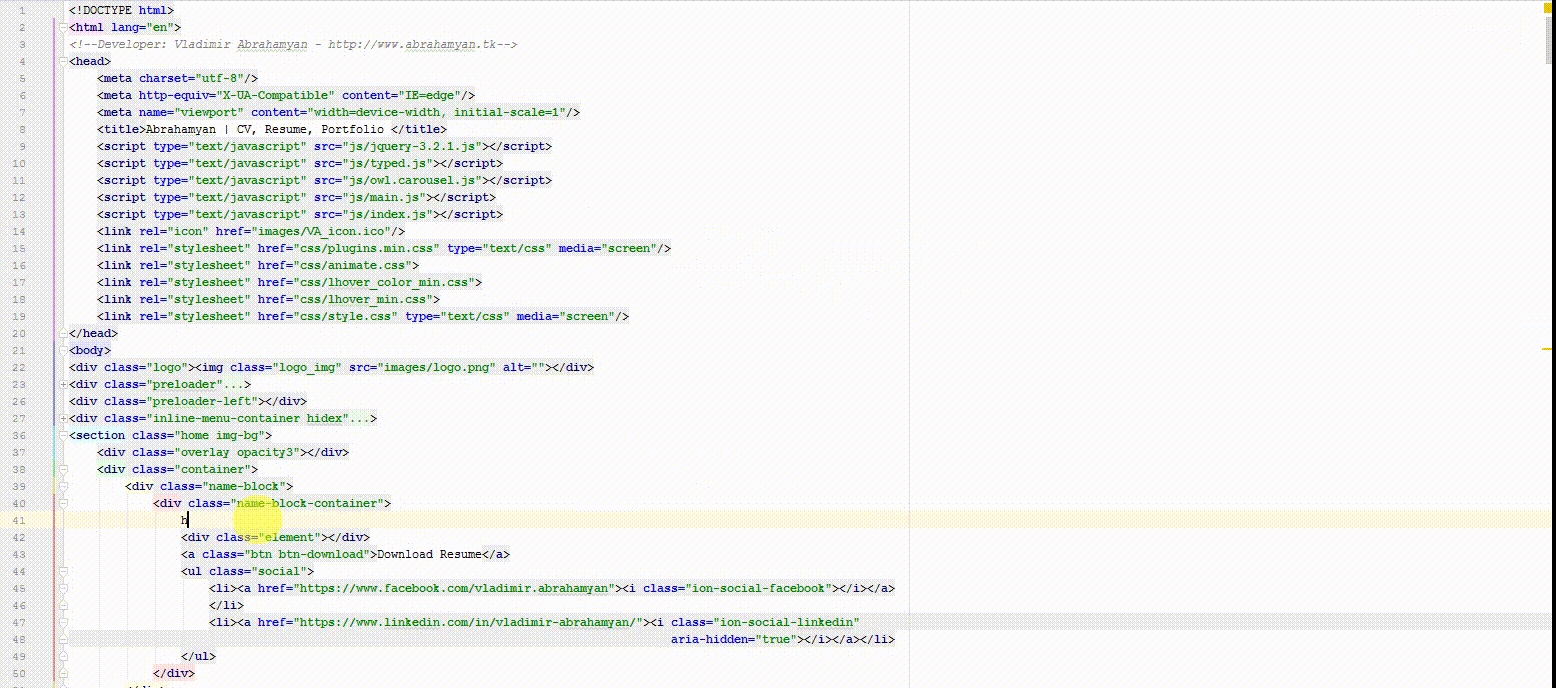Image resolution: width=1556 pixels, height=688 pixels.
Task: Expand the collapsed inline-menu-container fold marker
Action: pyautogui.click(x=62, y=418)
